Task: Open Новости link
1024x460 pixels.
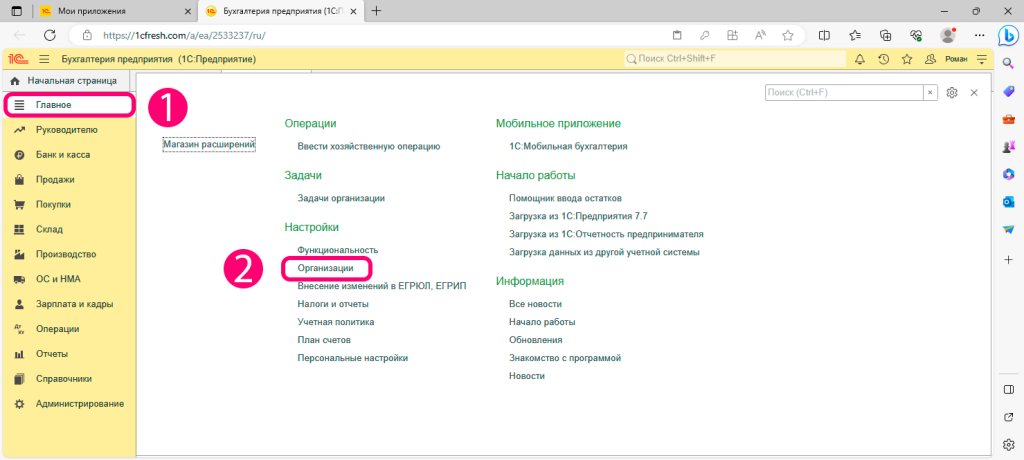Action: [527, 376]
